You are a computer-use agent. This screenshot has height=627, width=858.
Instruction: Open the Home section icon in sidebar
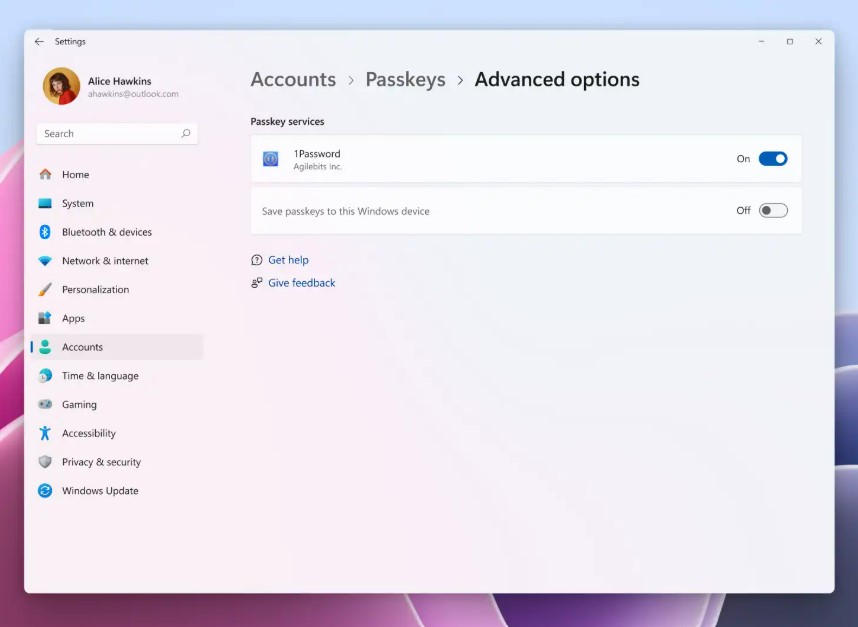tap(45, 174)
